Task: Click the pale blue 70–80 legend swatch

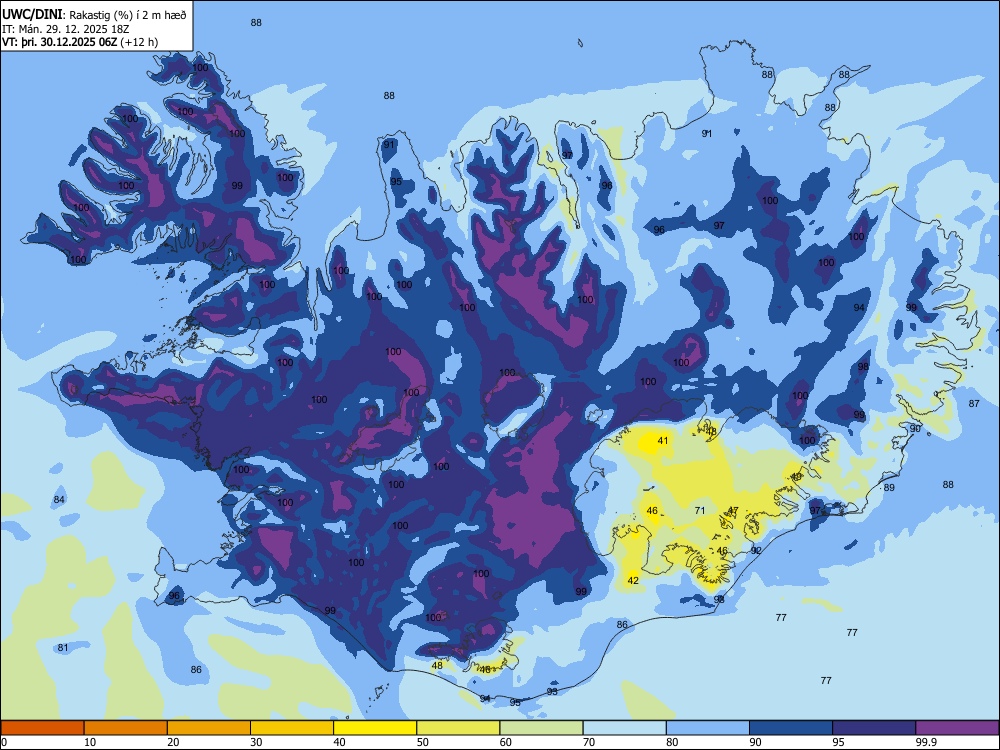Action: [x=624, y=728]
